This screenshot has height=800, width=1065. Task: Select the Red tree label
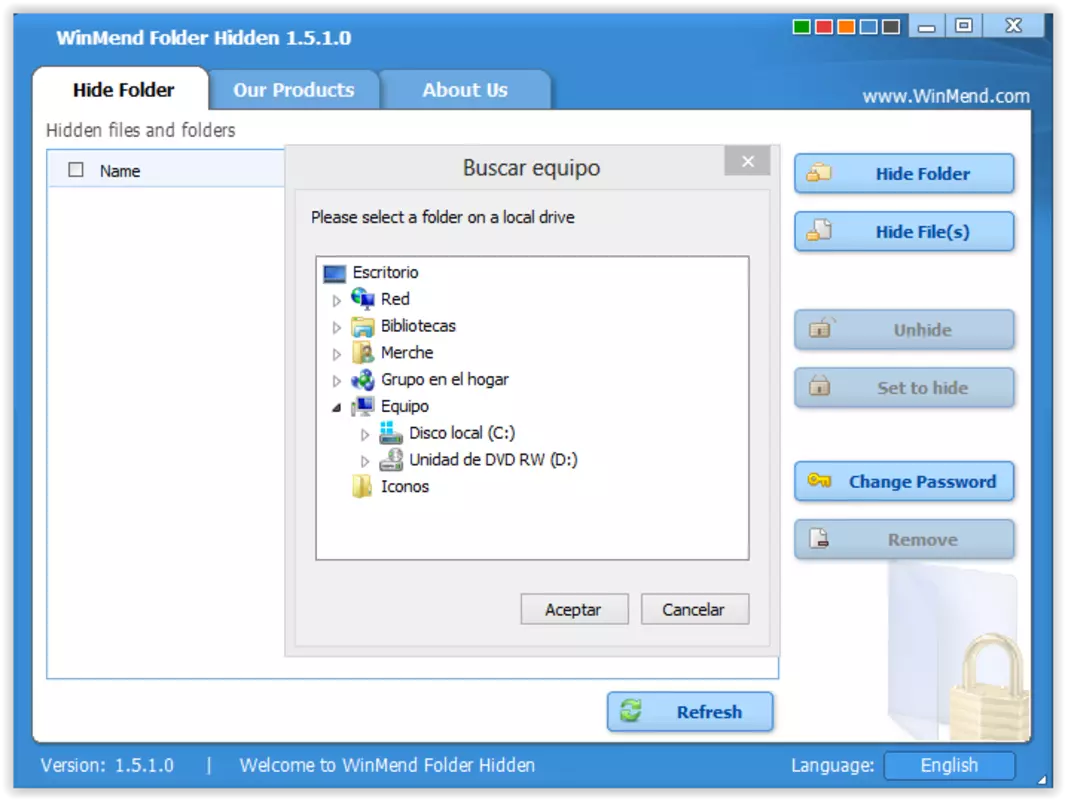(395, 299)
